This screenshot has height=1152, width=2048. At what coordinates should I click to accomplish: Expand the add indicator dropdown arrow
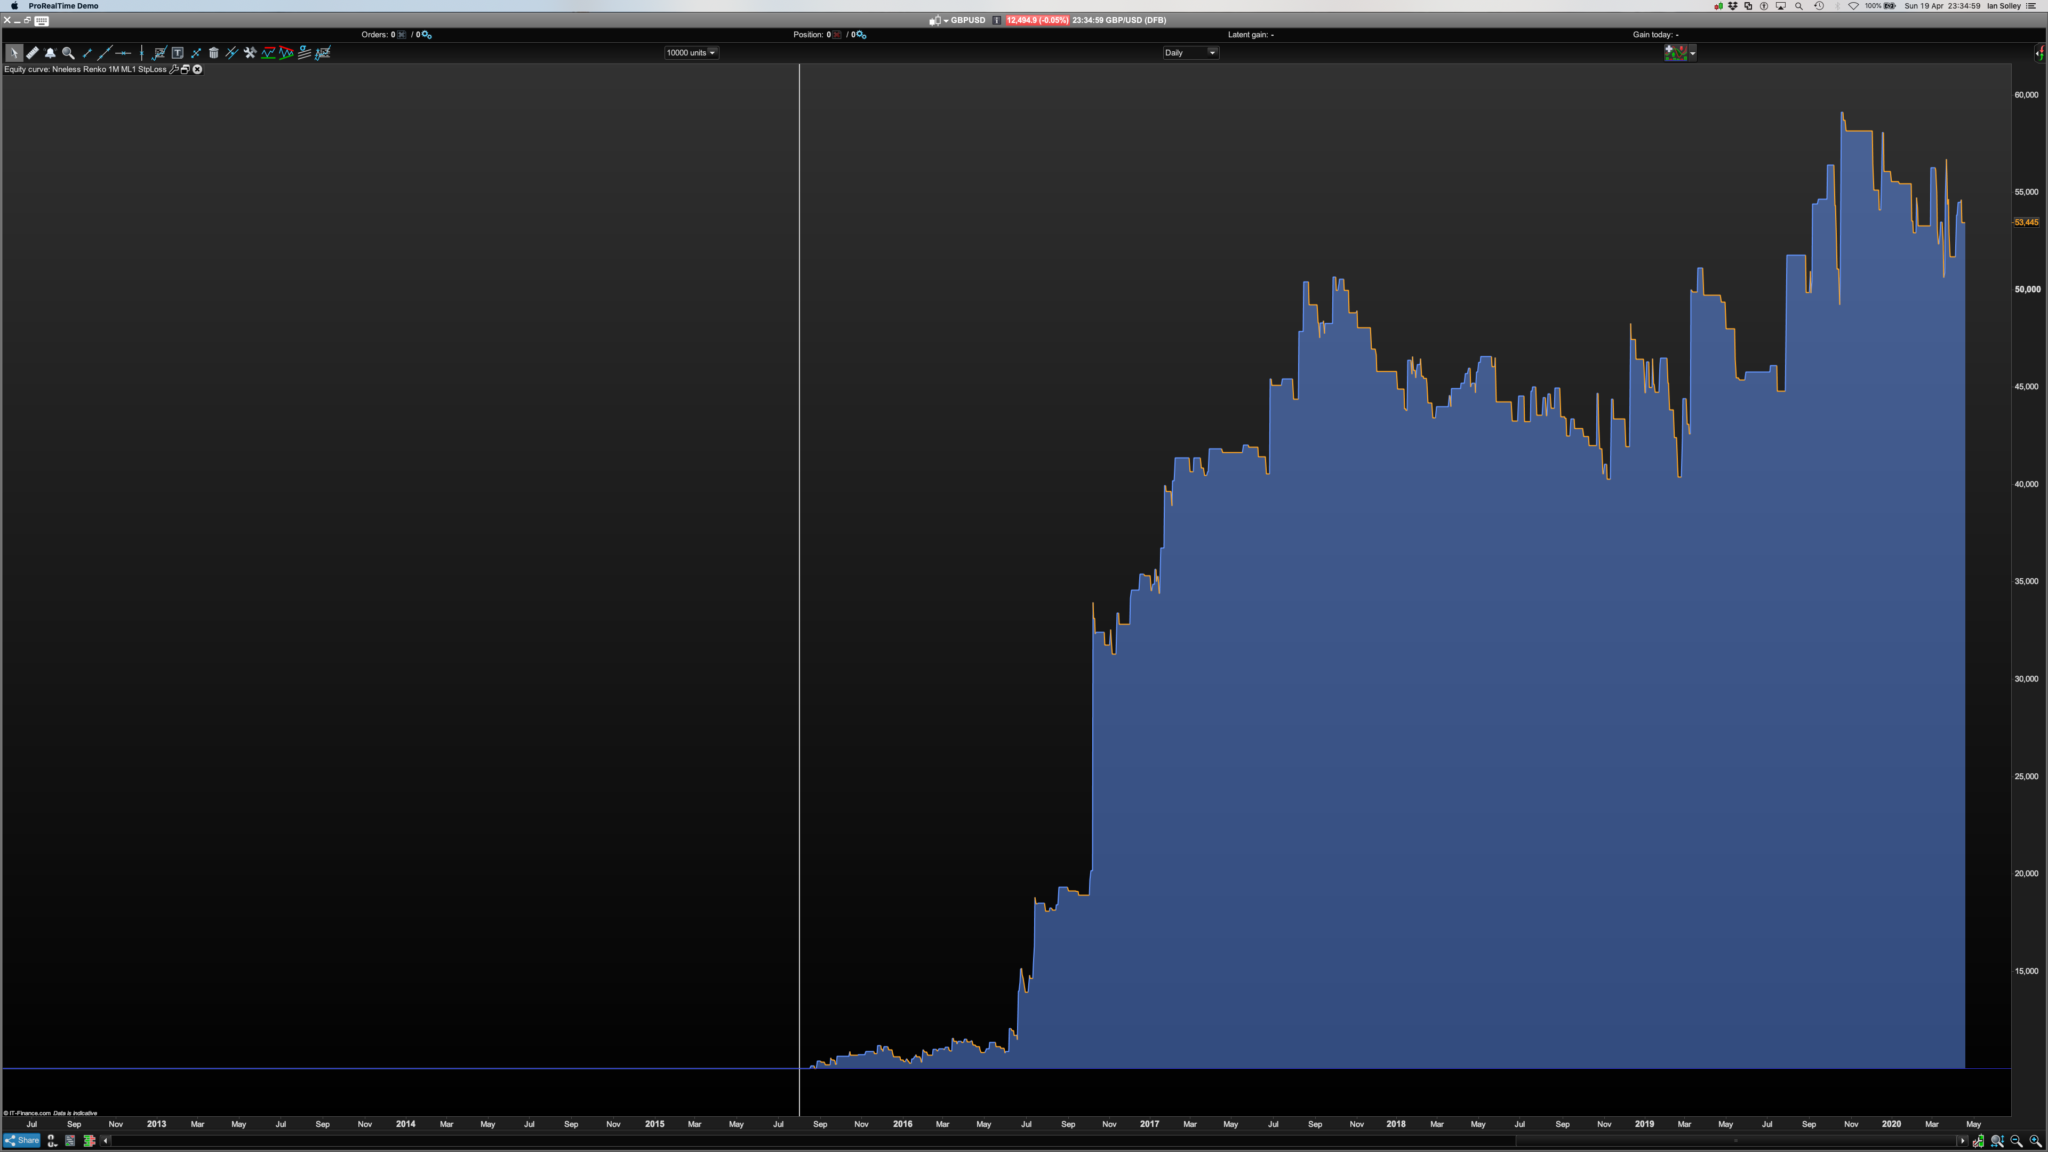1692,53
